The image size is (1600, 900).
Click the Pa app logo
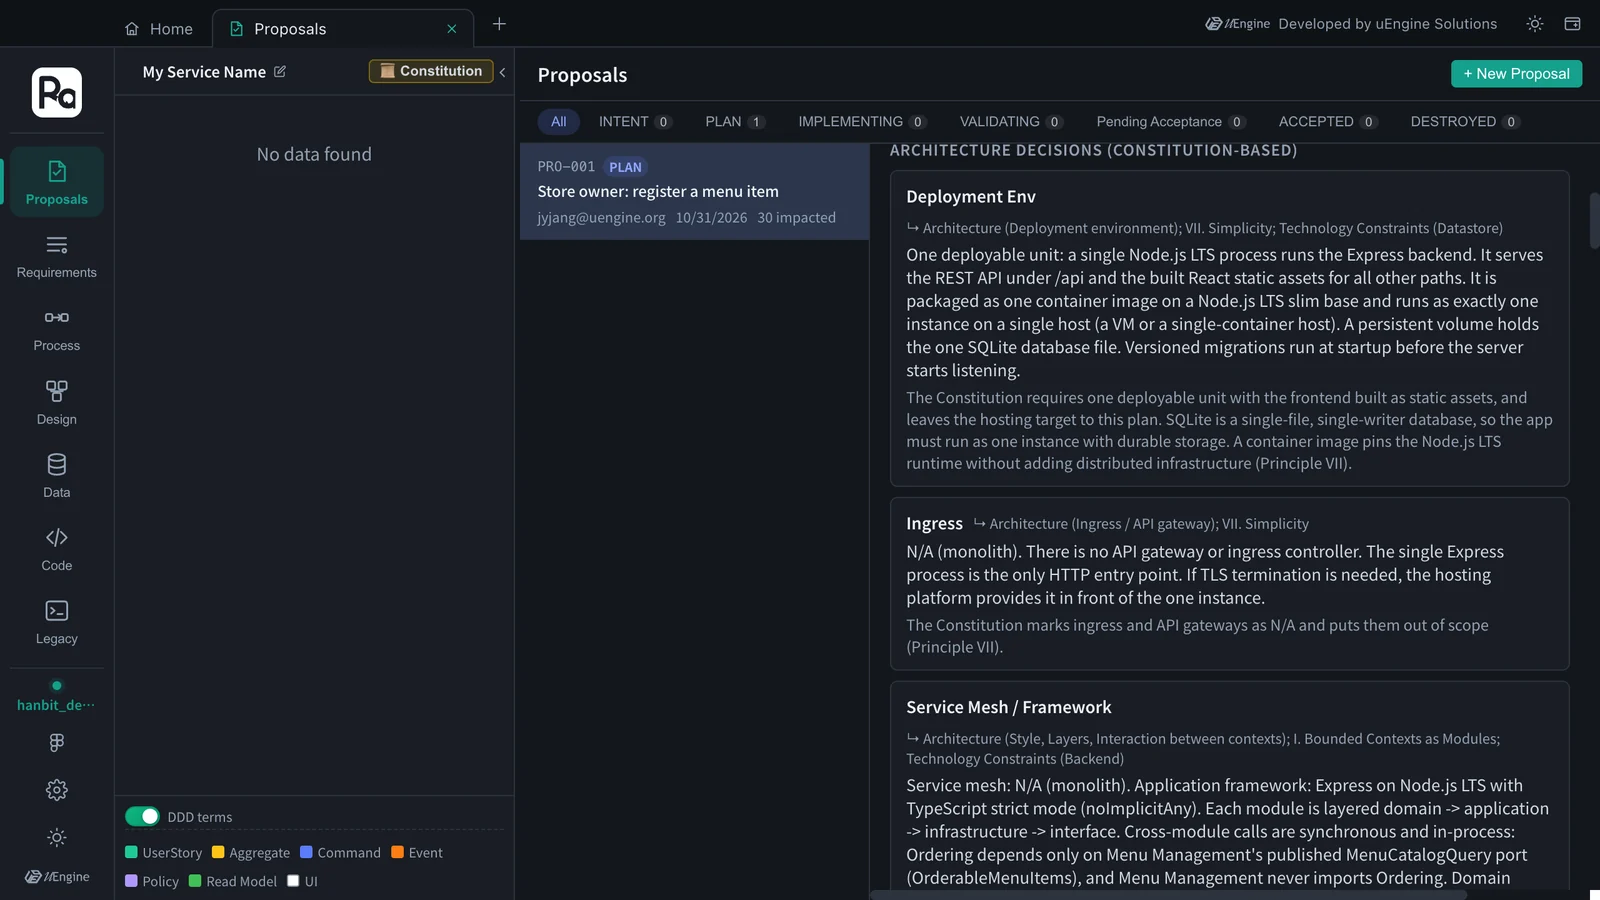click(57, 92)
